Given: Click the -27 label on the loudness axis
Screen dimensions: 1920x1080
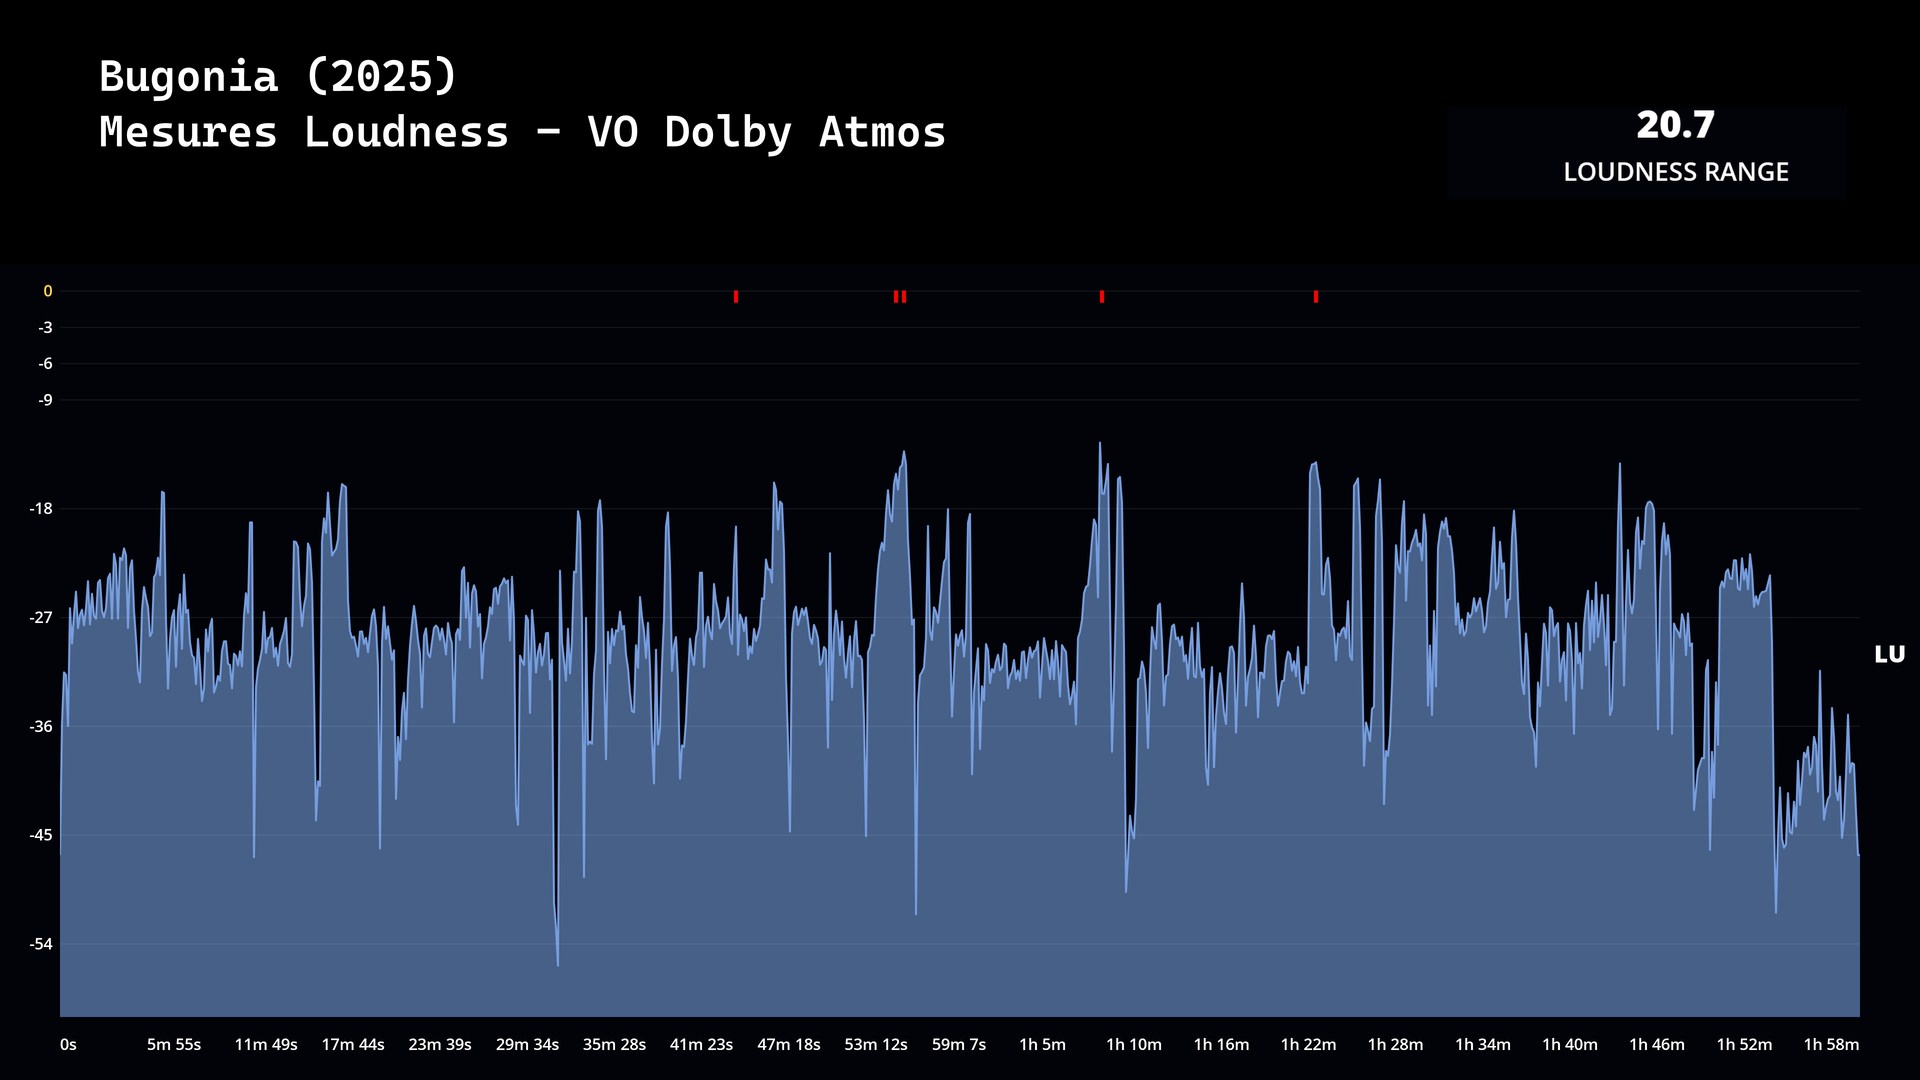Looking at the screenshot, I should click(41, 618).
